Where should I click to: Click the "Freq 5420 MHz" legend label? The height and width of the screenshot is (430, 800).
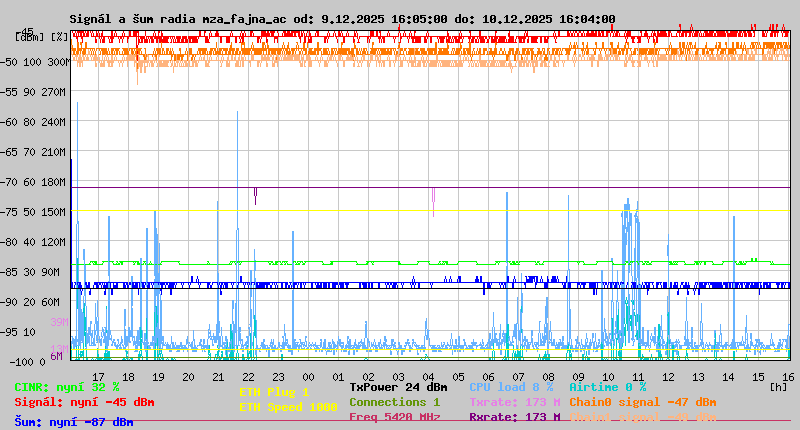[394, 417]
